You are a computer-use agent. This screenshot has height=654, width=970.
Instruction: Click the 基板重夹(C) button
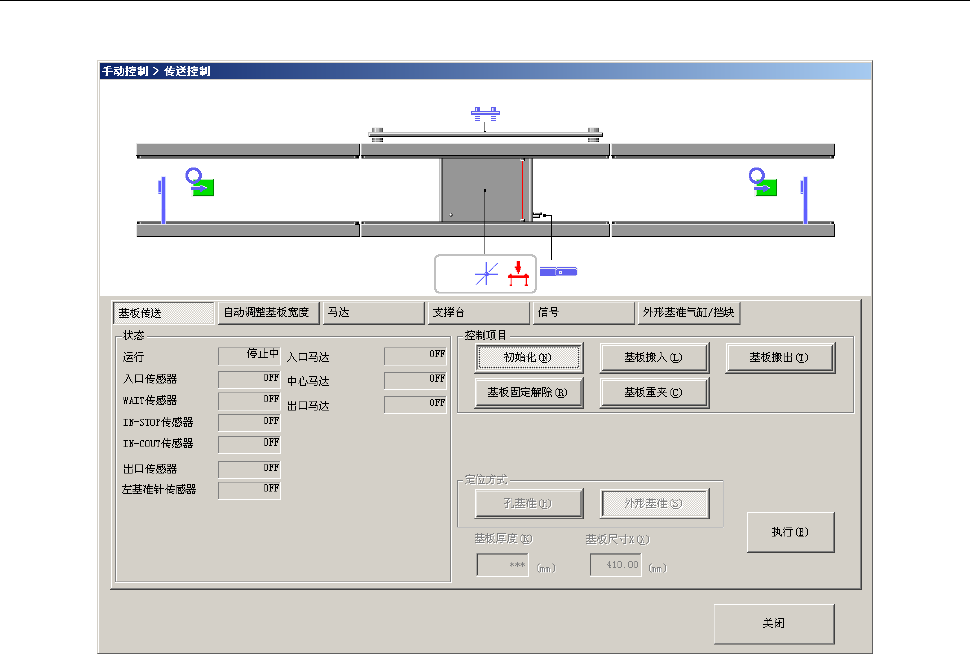tap(655, 393)
